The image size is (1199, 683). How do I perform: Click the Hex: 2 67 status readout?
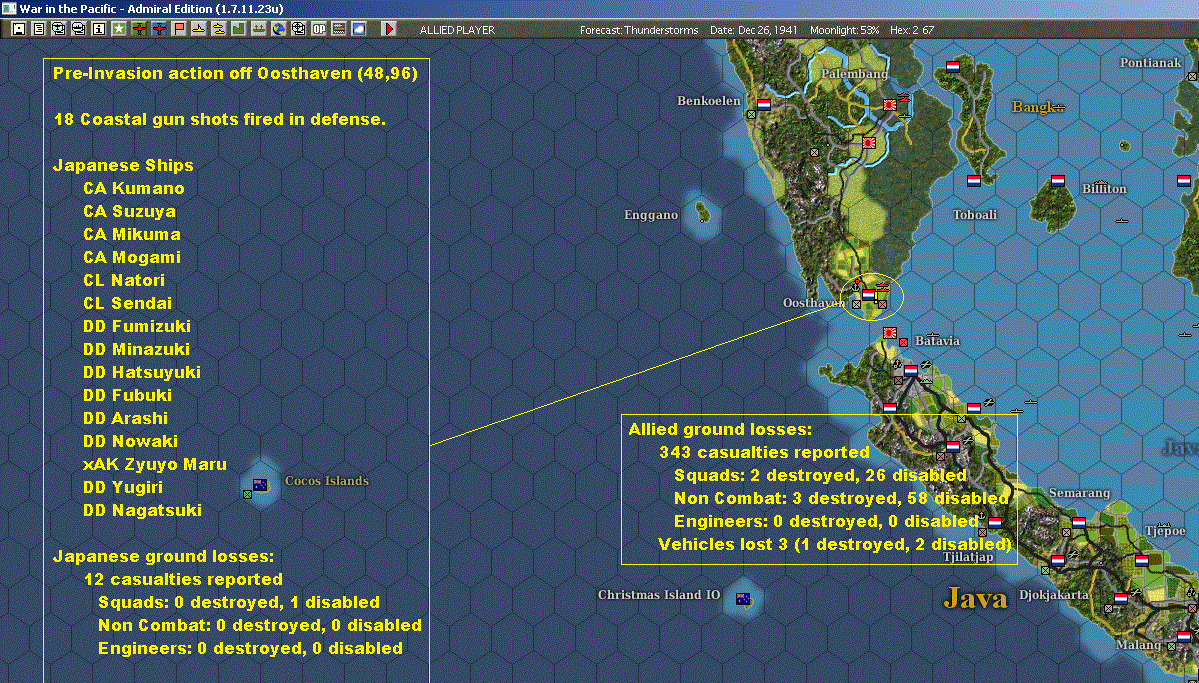(912, 30)
